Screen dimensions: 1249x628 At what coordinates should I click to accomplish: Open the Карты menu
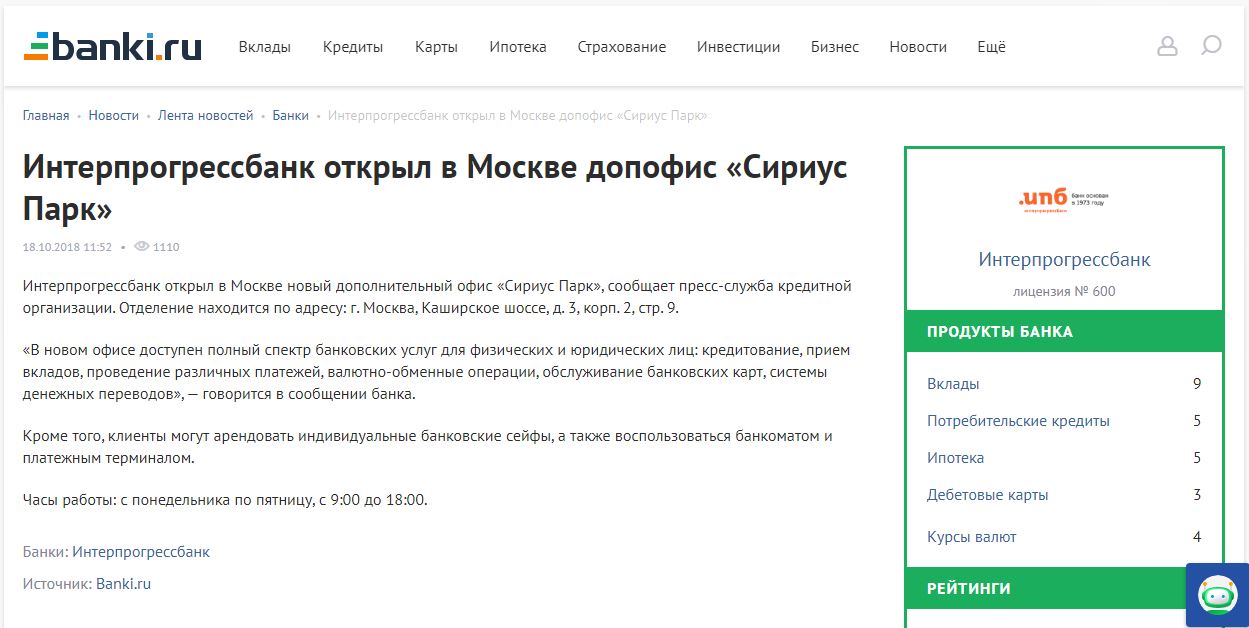pyautogui.click(x=436, y=47)
